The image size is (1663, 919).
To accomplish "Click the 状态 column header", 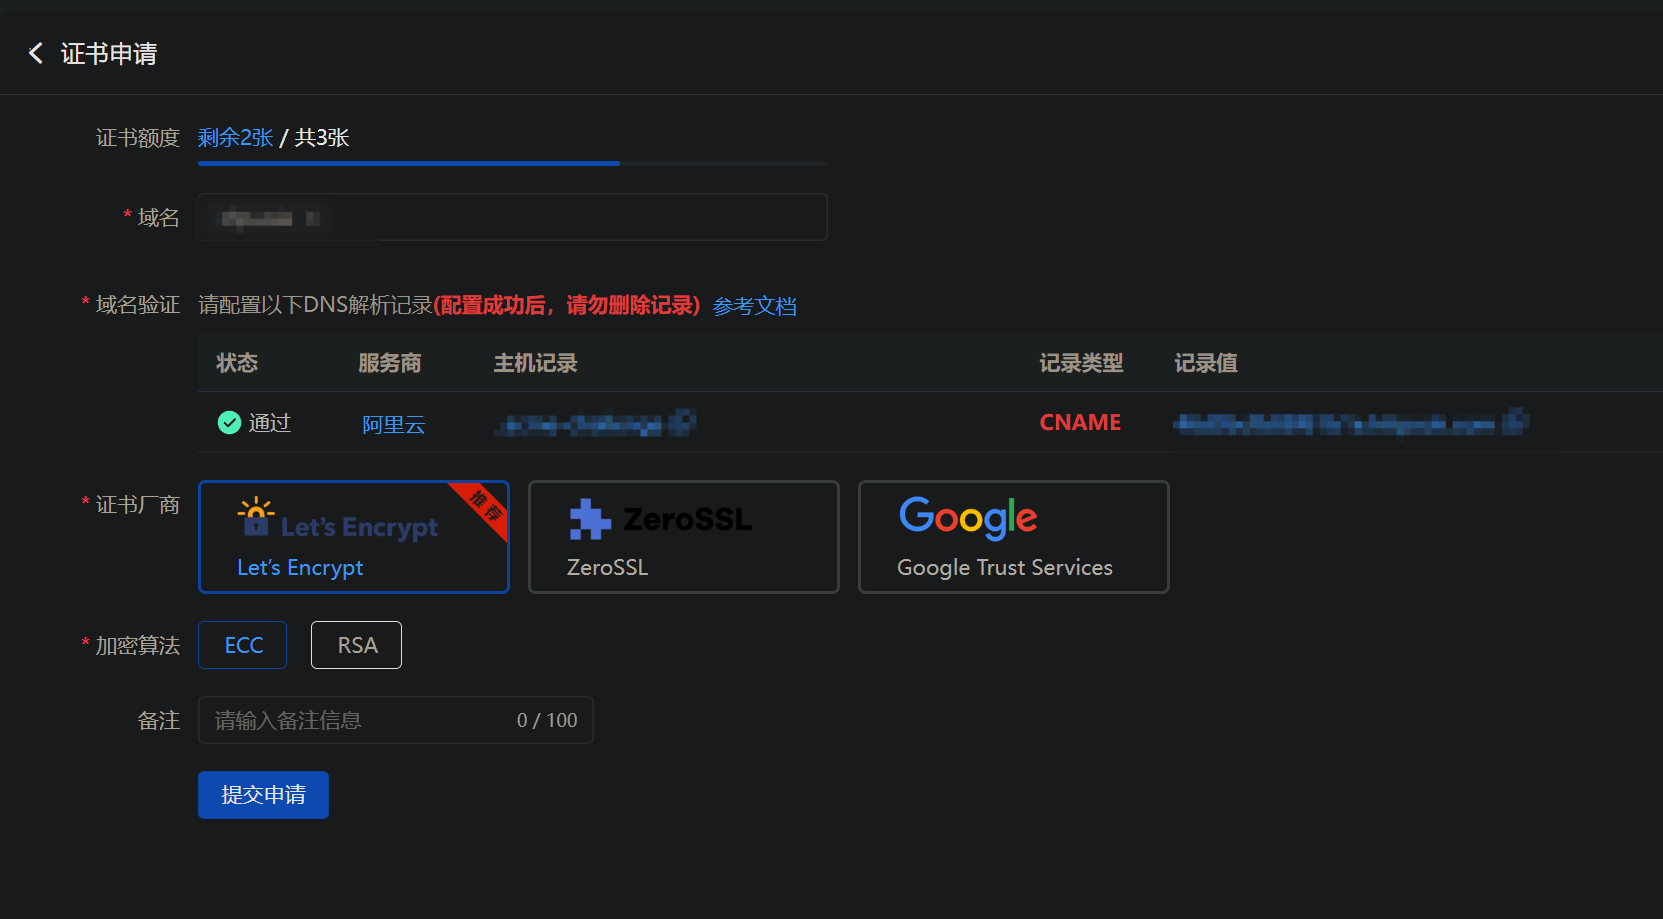I will tap(237, 363).
